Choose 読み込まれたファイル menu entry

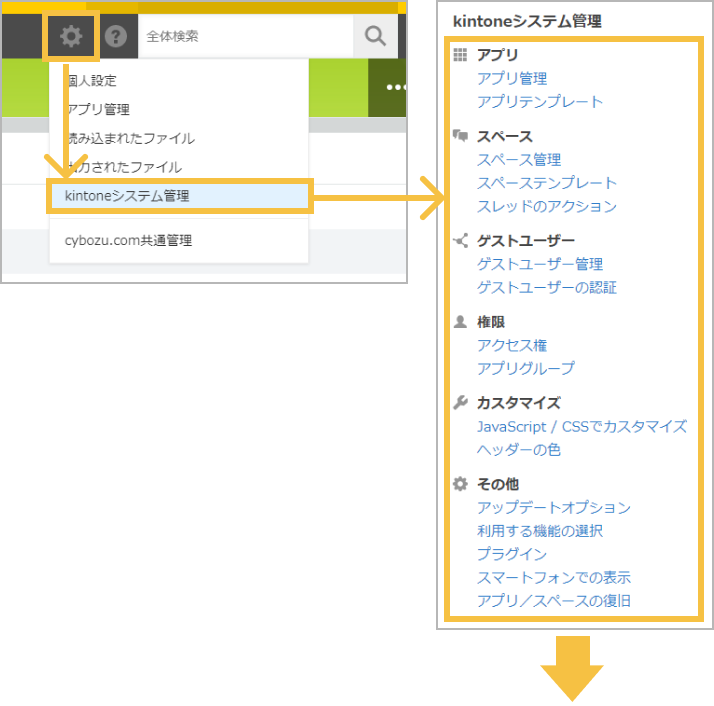click(x=178, y=138)
